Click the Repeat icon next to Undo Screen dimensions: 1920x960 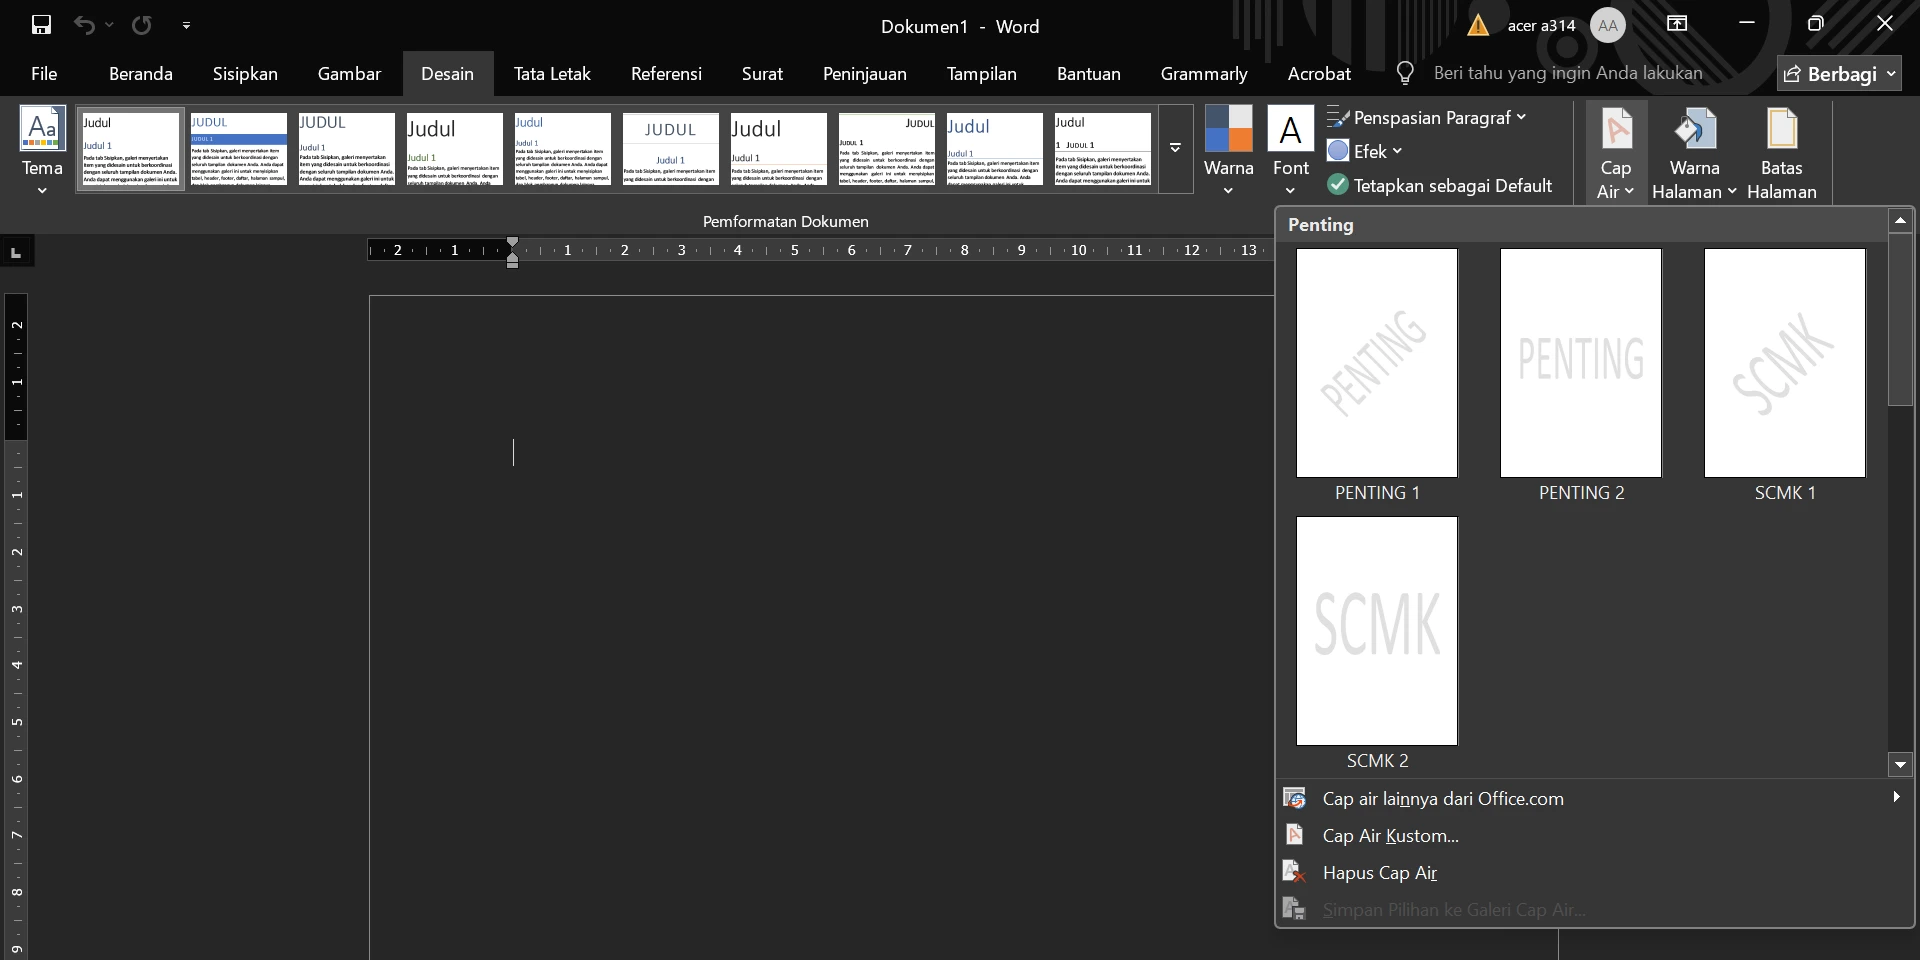click(142, 25)
